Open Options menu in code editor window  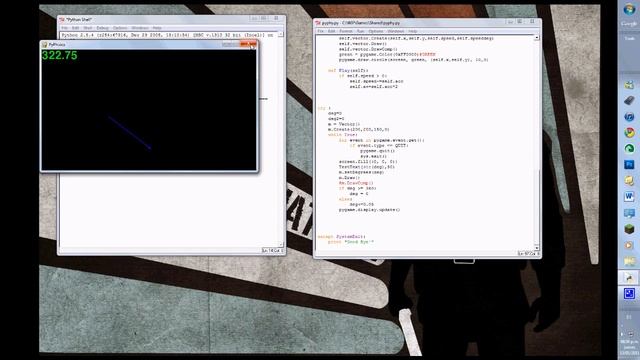point(376,31)
